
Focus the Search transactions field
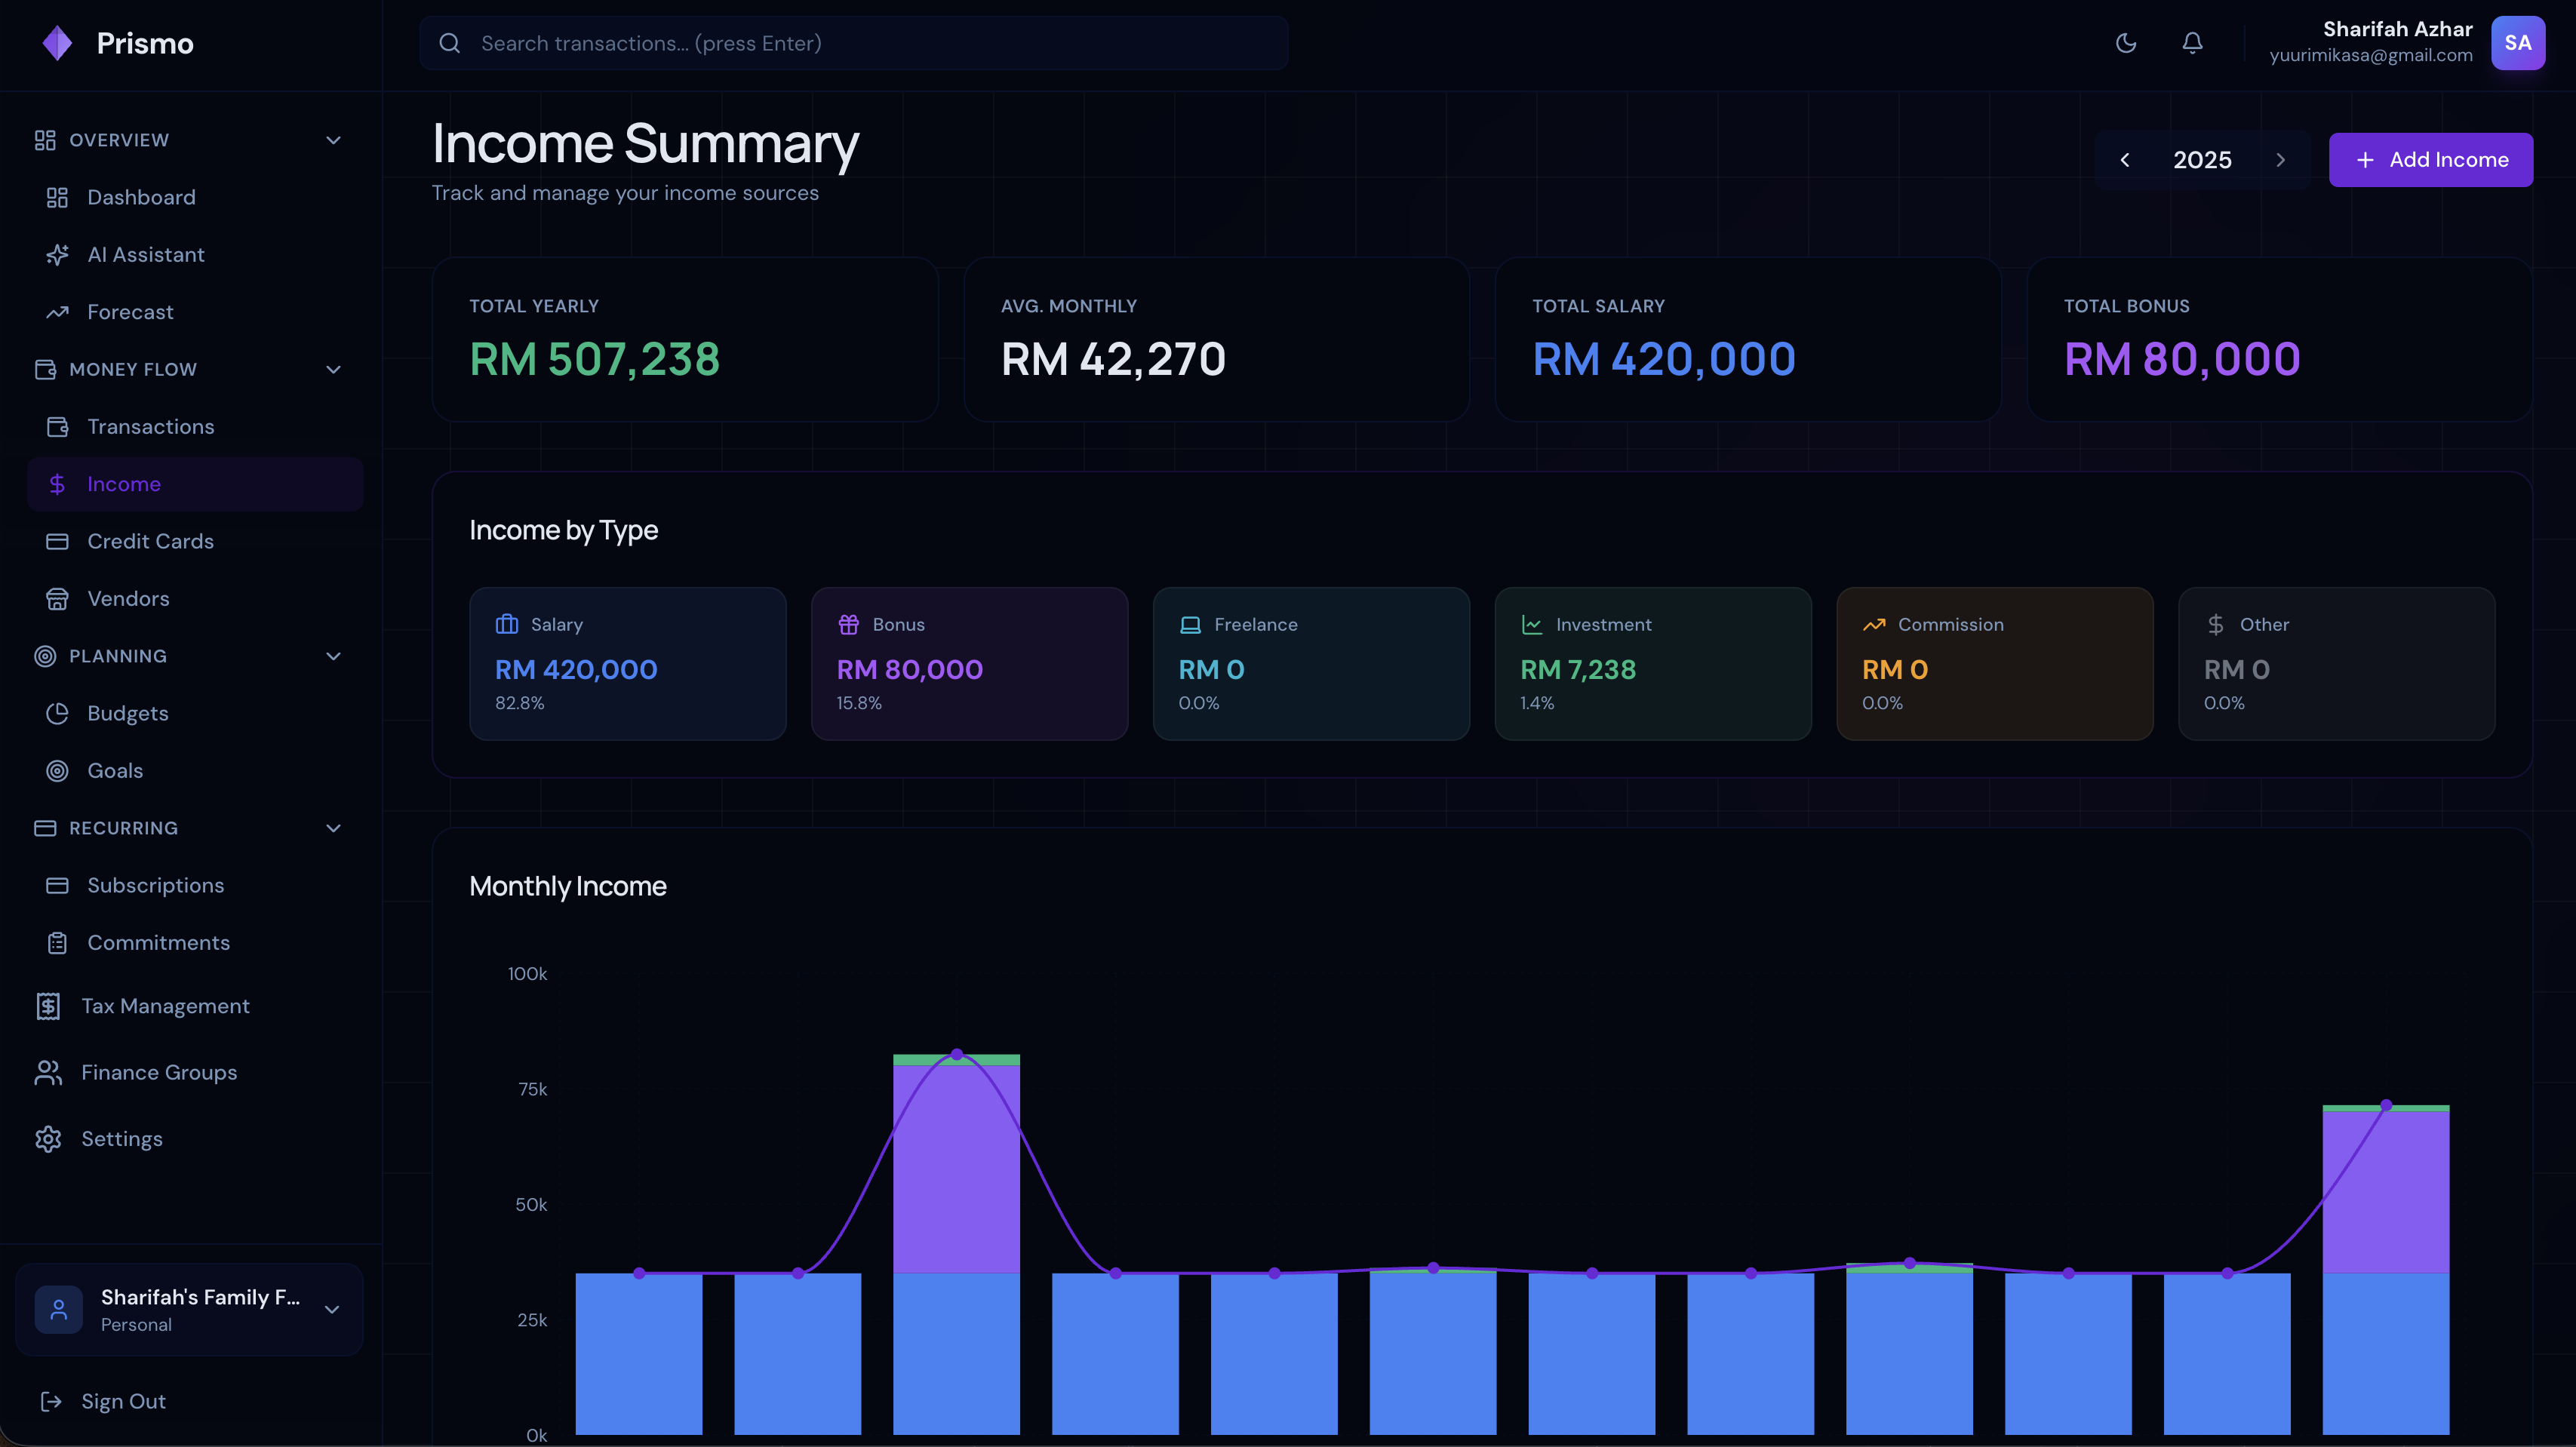click(853, 43)
